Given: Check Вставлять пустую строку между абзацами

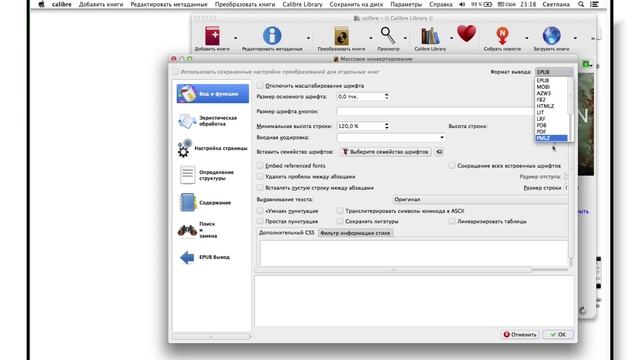Looking at the screenshot, I should click(260, 188).
